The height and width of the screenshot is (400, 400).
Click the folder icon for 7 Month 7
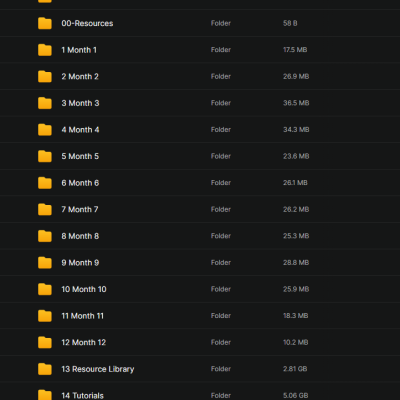point(45,210)
